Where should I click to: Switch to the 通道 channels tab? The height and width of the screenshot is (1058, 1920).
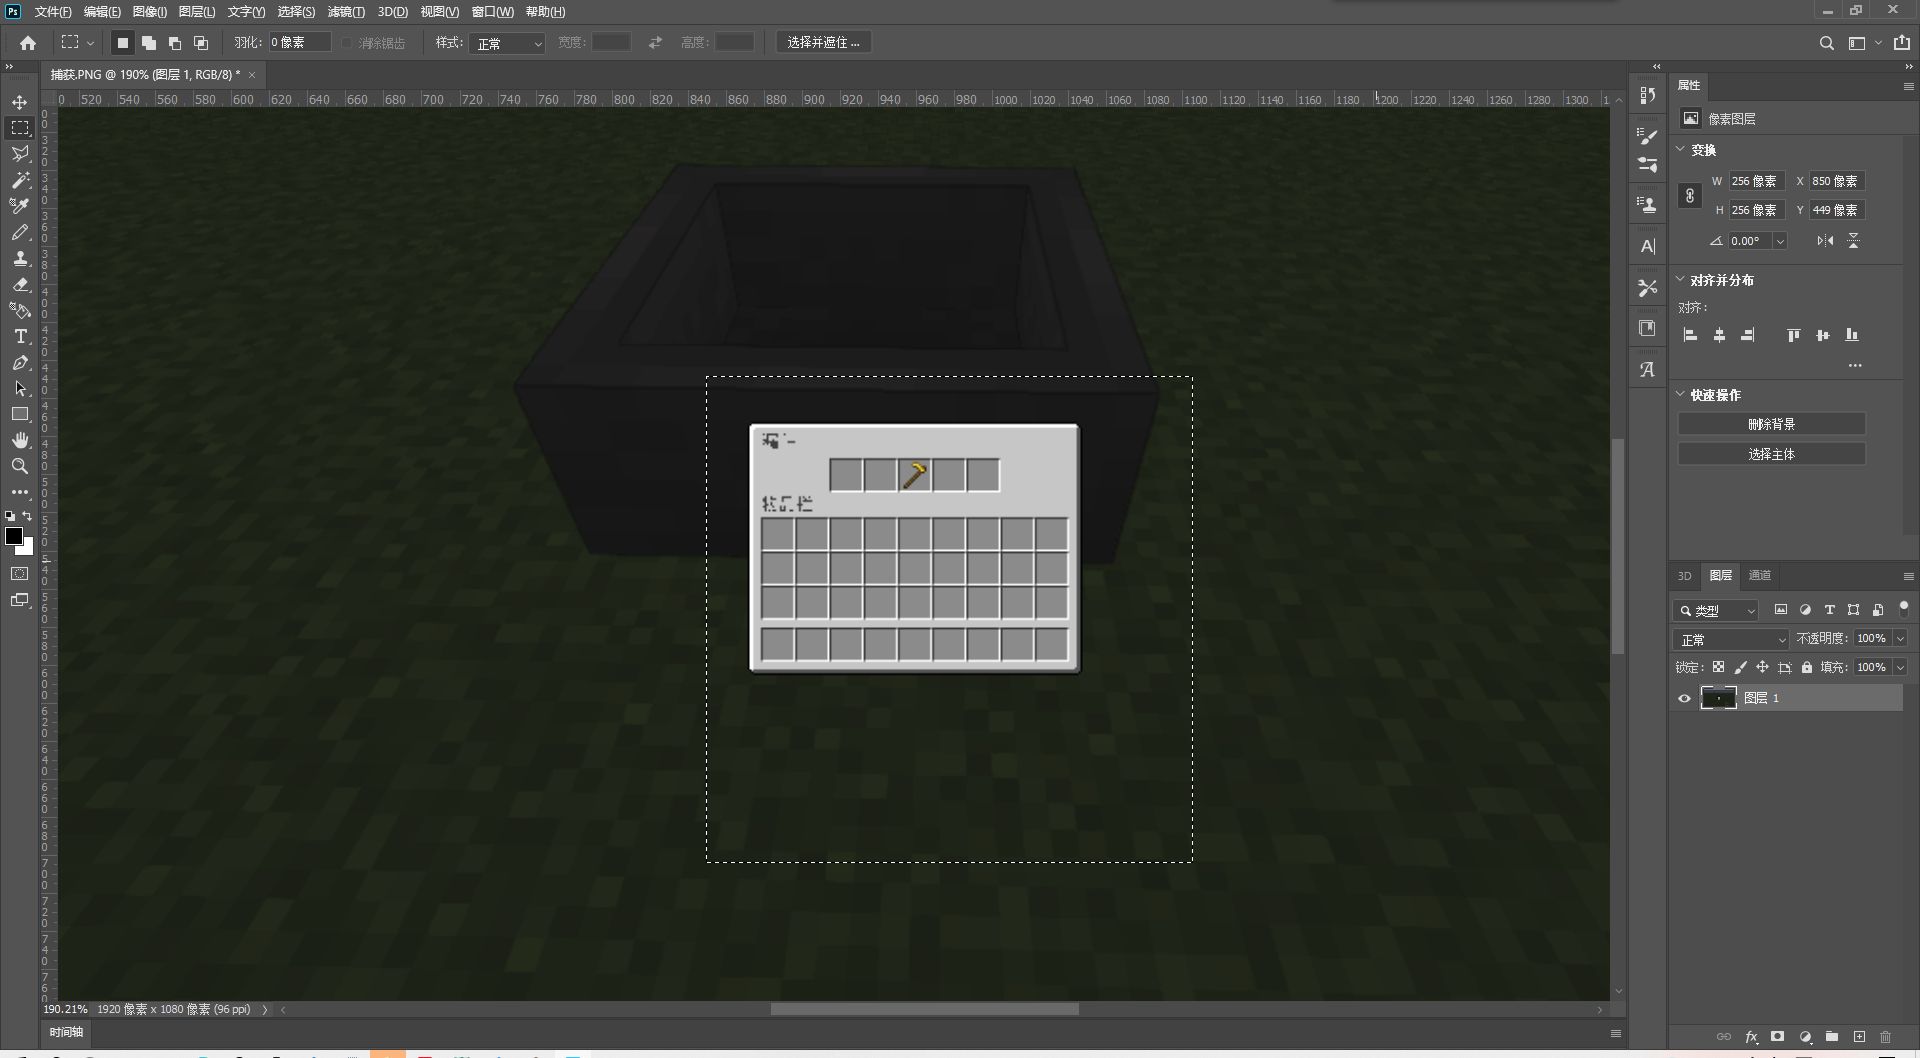coord(1759,575)
